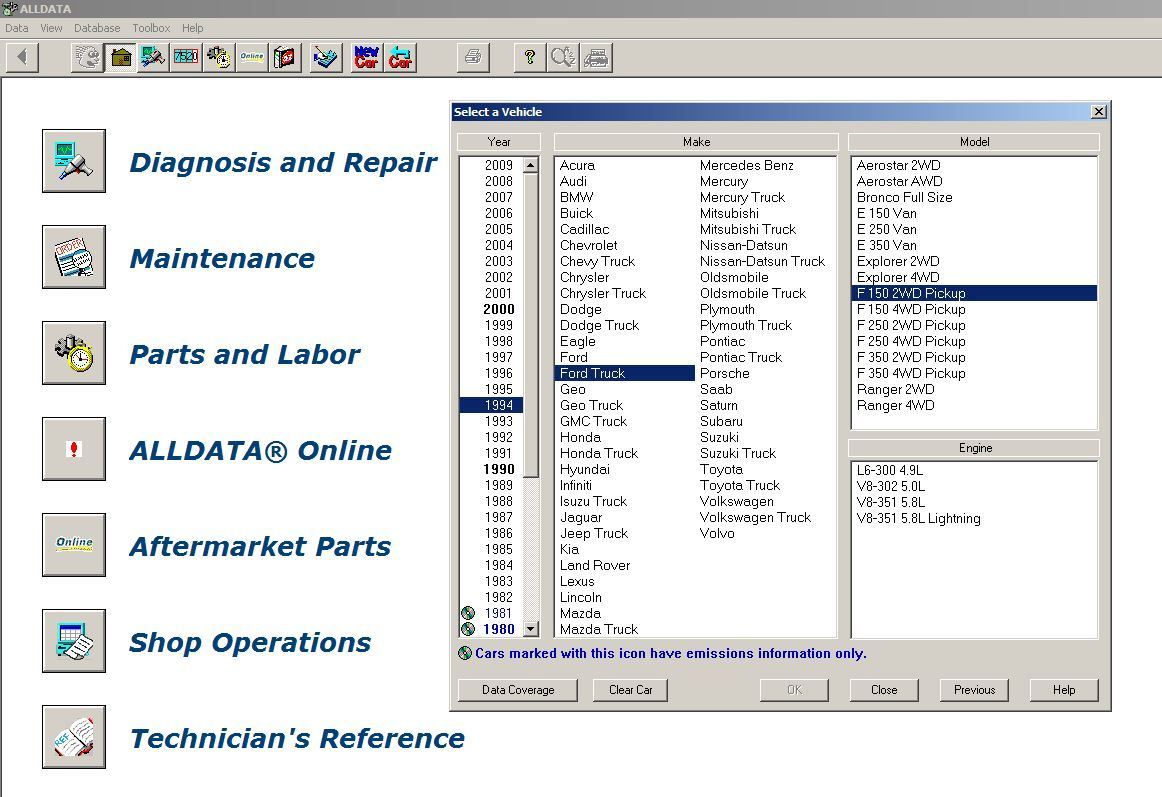
Task: Open Parts and Labor icon button
Action: [x=74, y=353]
